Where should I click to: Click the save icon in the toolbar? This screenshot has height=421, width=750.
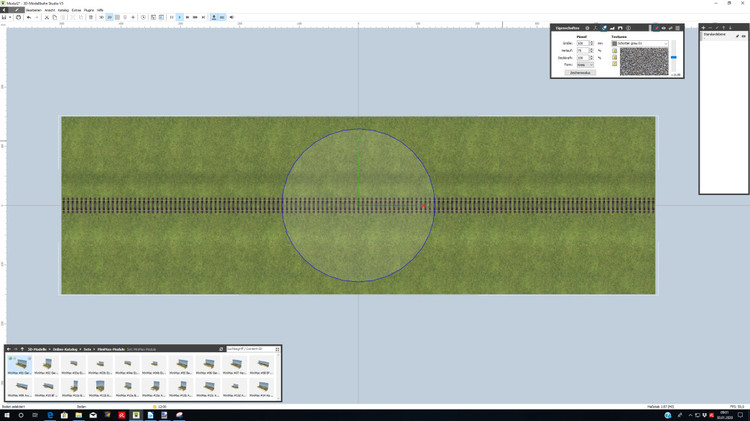[5, 17]
